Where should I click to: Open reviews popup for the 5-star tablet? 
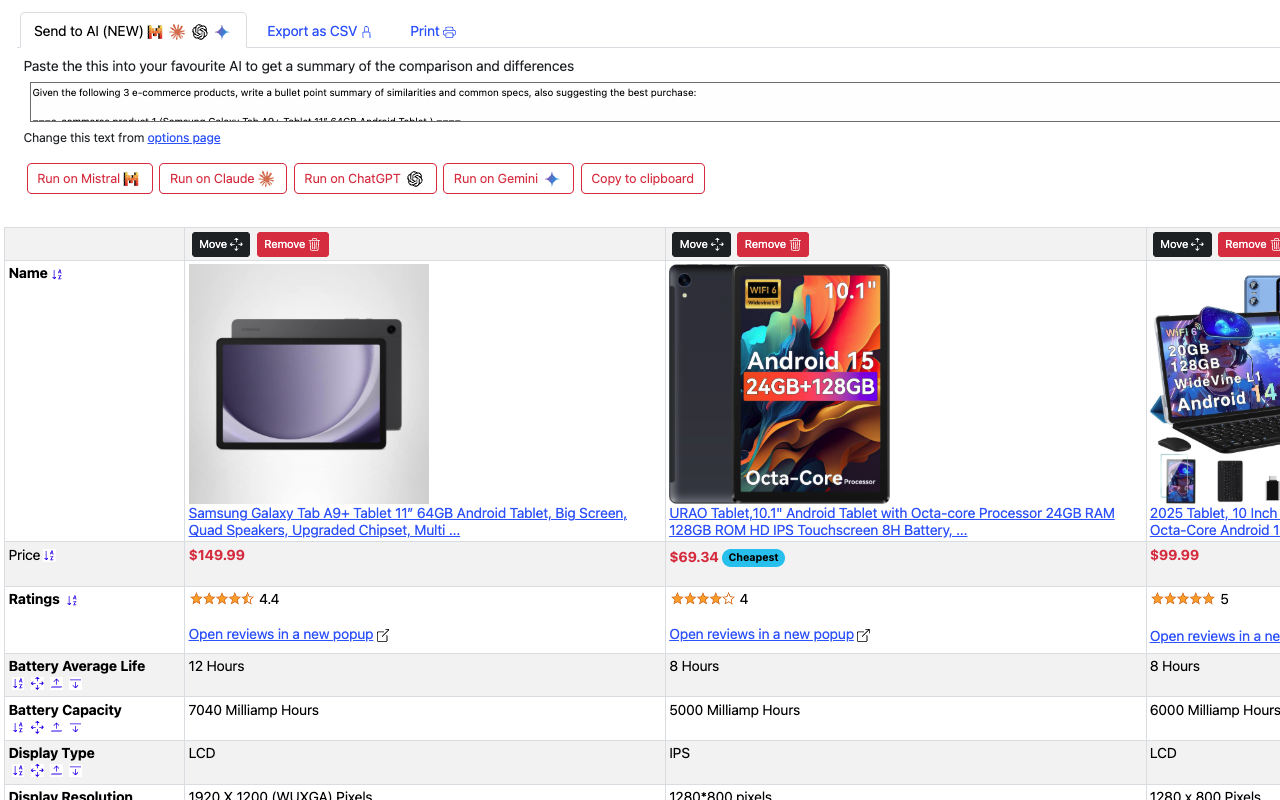[1215, 637]
